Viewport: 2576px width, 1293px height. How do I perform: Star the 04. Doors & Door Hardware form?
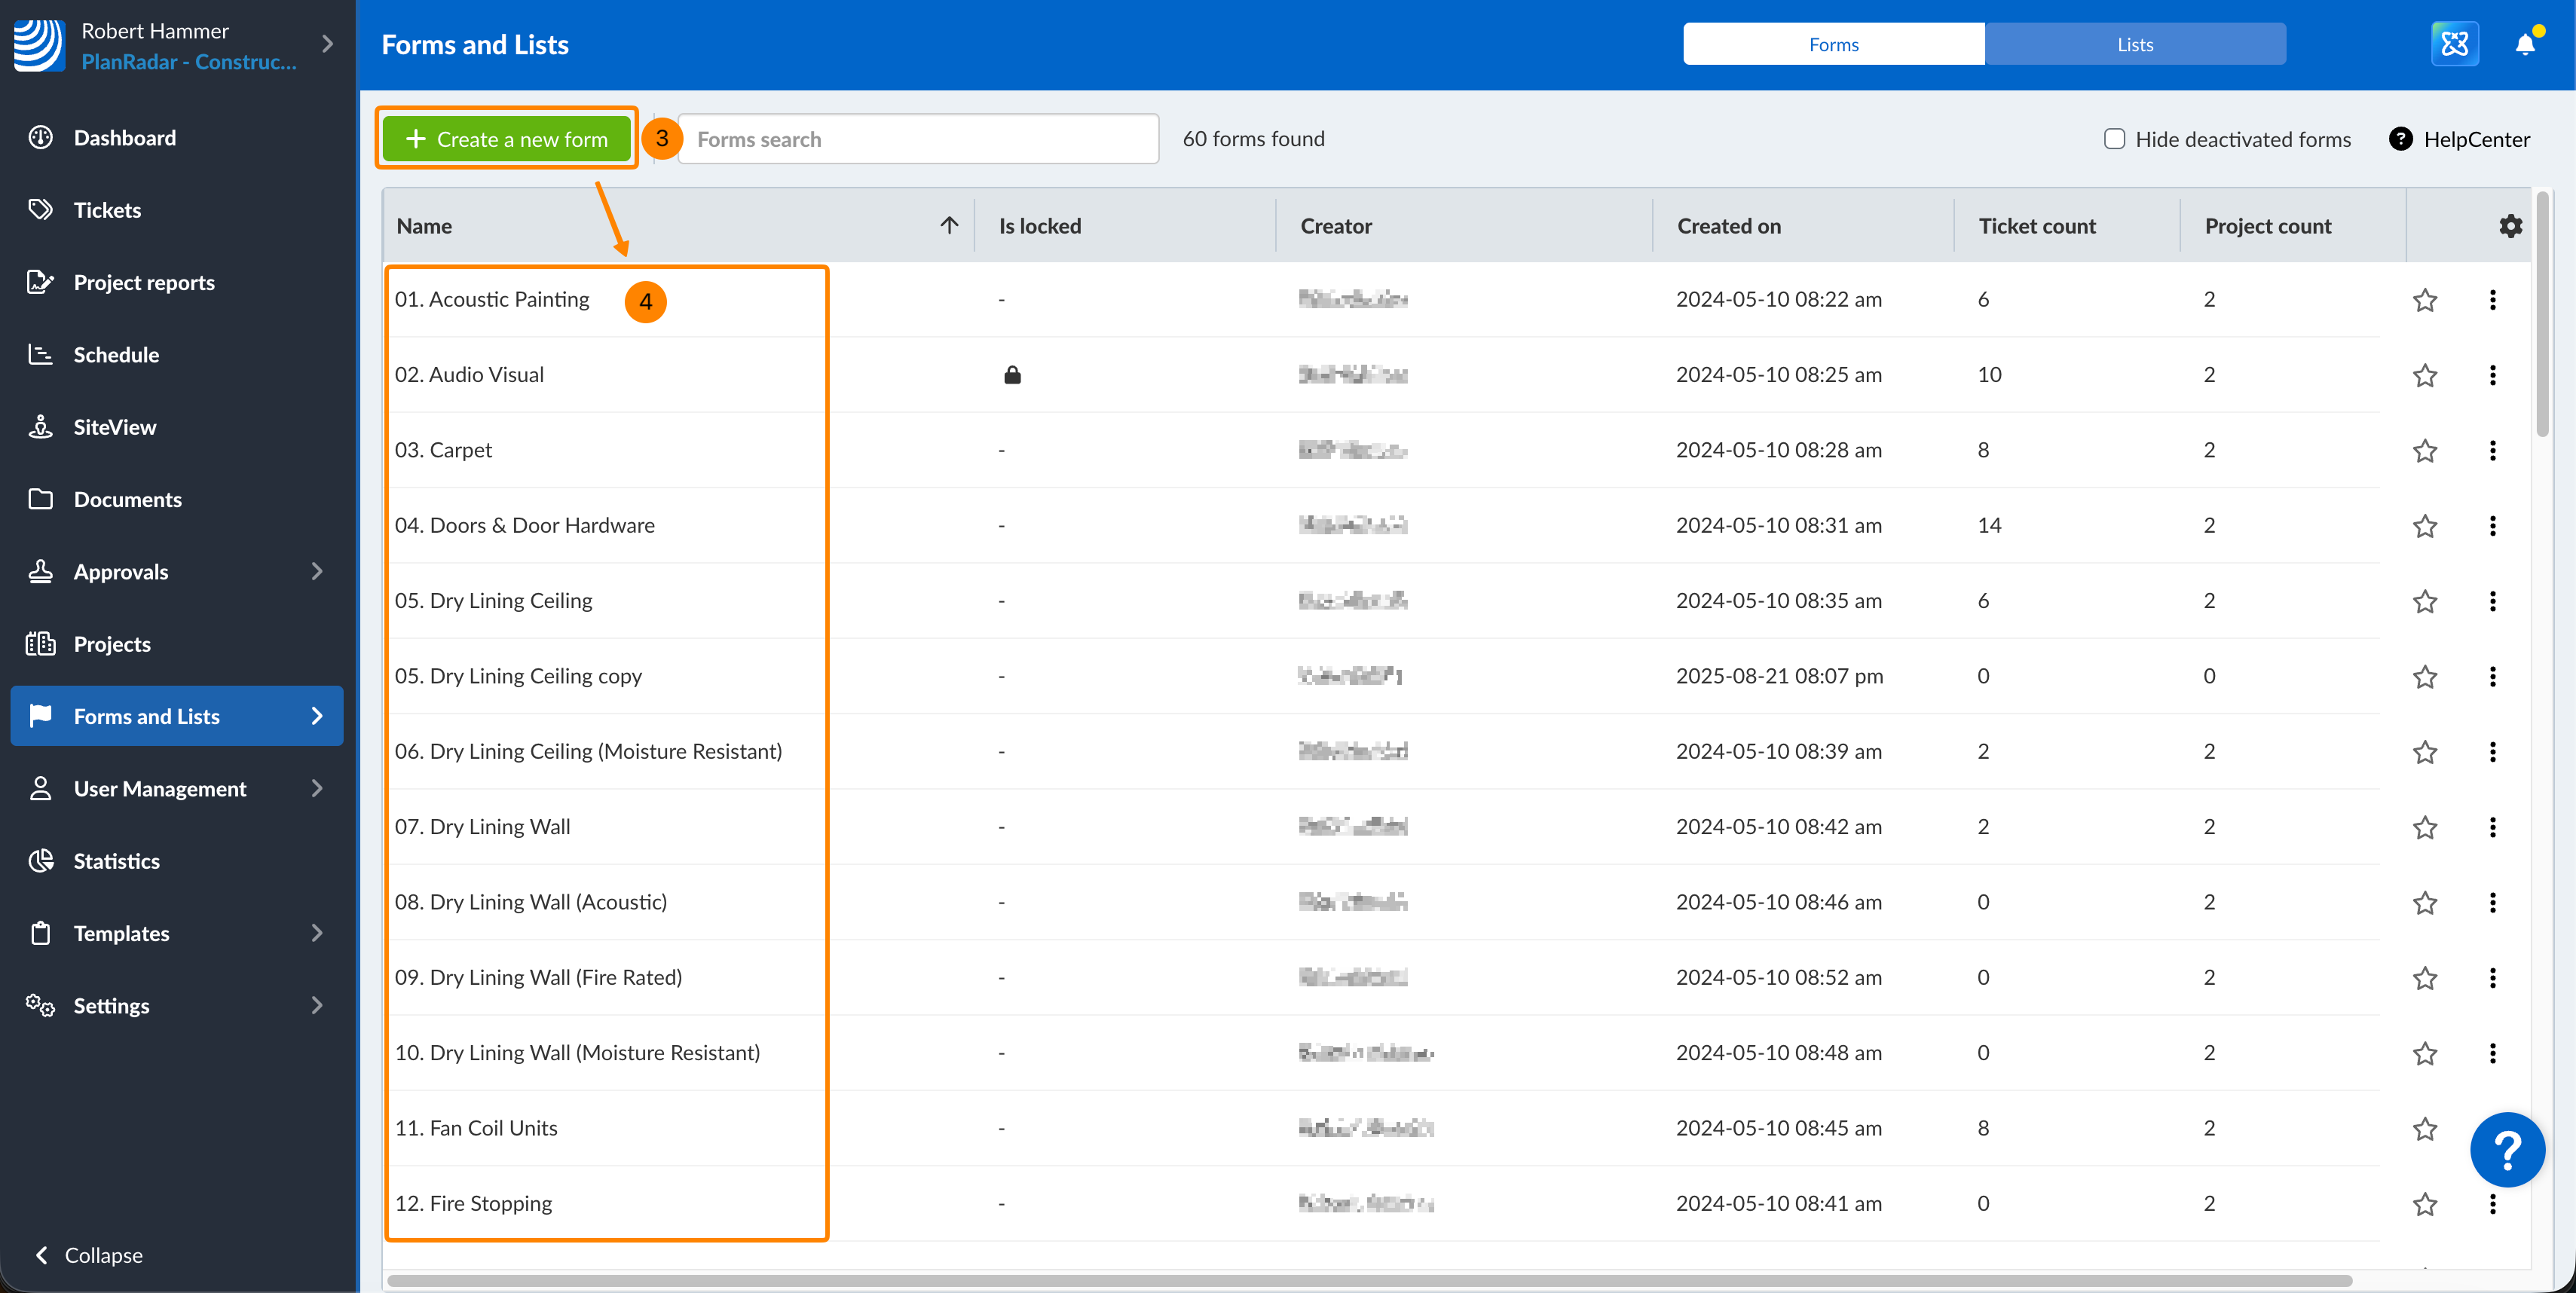tap(2424, 526)
